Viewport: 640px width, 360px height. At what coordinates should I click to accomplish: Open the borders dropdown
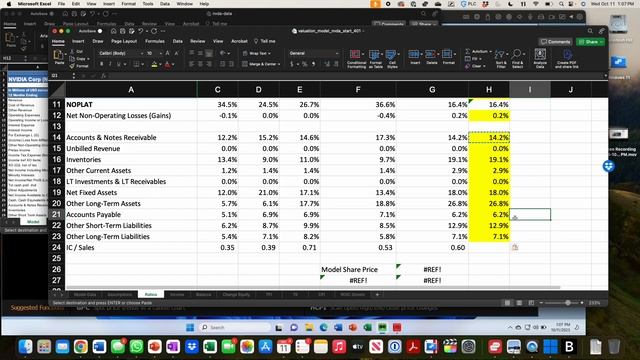tap(142, 64)
